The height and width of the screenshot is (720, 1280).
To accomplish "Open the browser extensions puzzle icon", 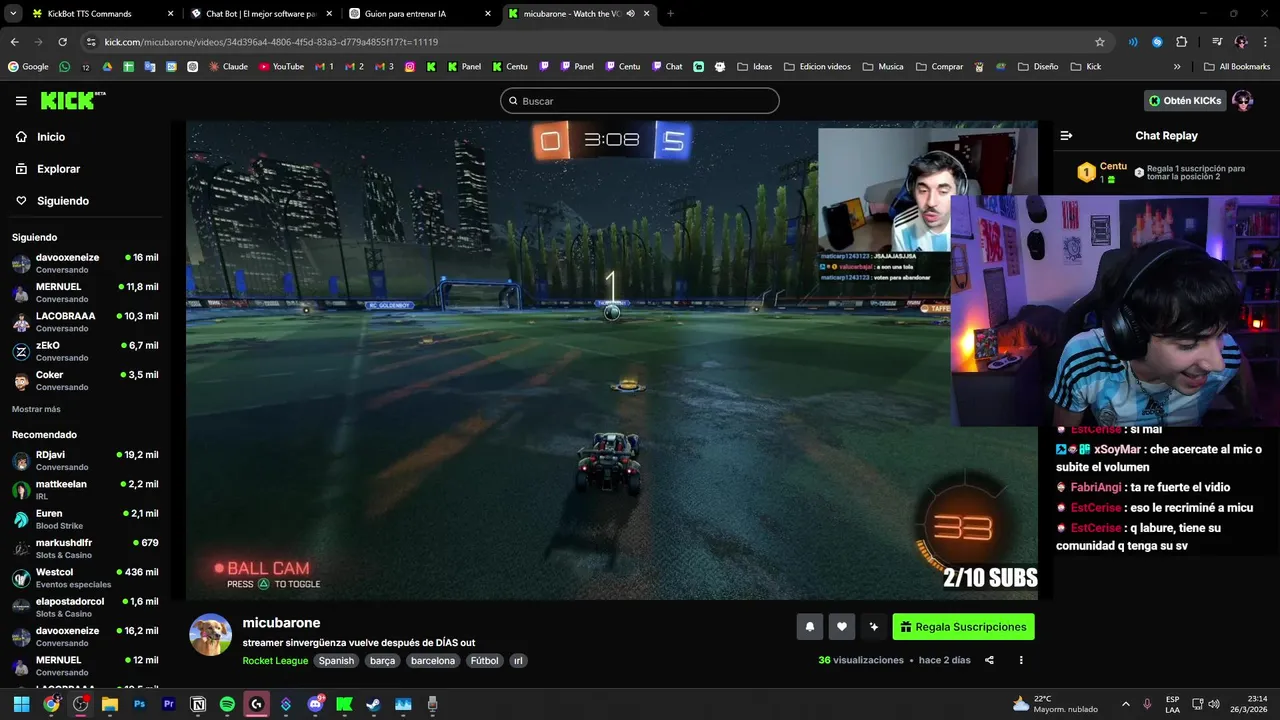I will [x=1182, y=42].
